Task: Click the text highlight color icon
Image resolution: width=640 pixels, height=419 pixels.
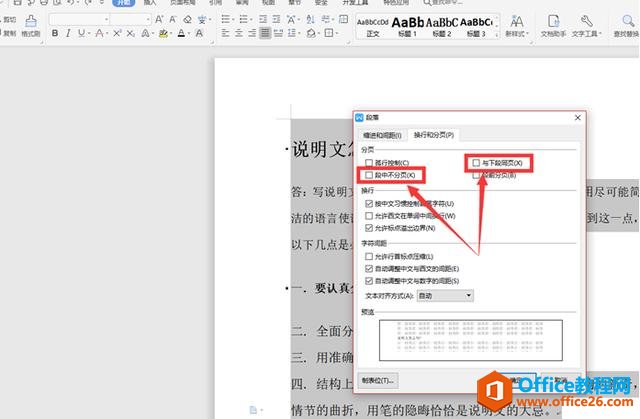Action: click(x=163, y=33)
